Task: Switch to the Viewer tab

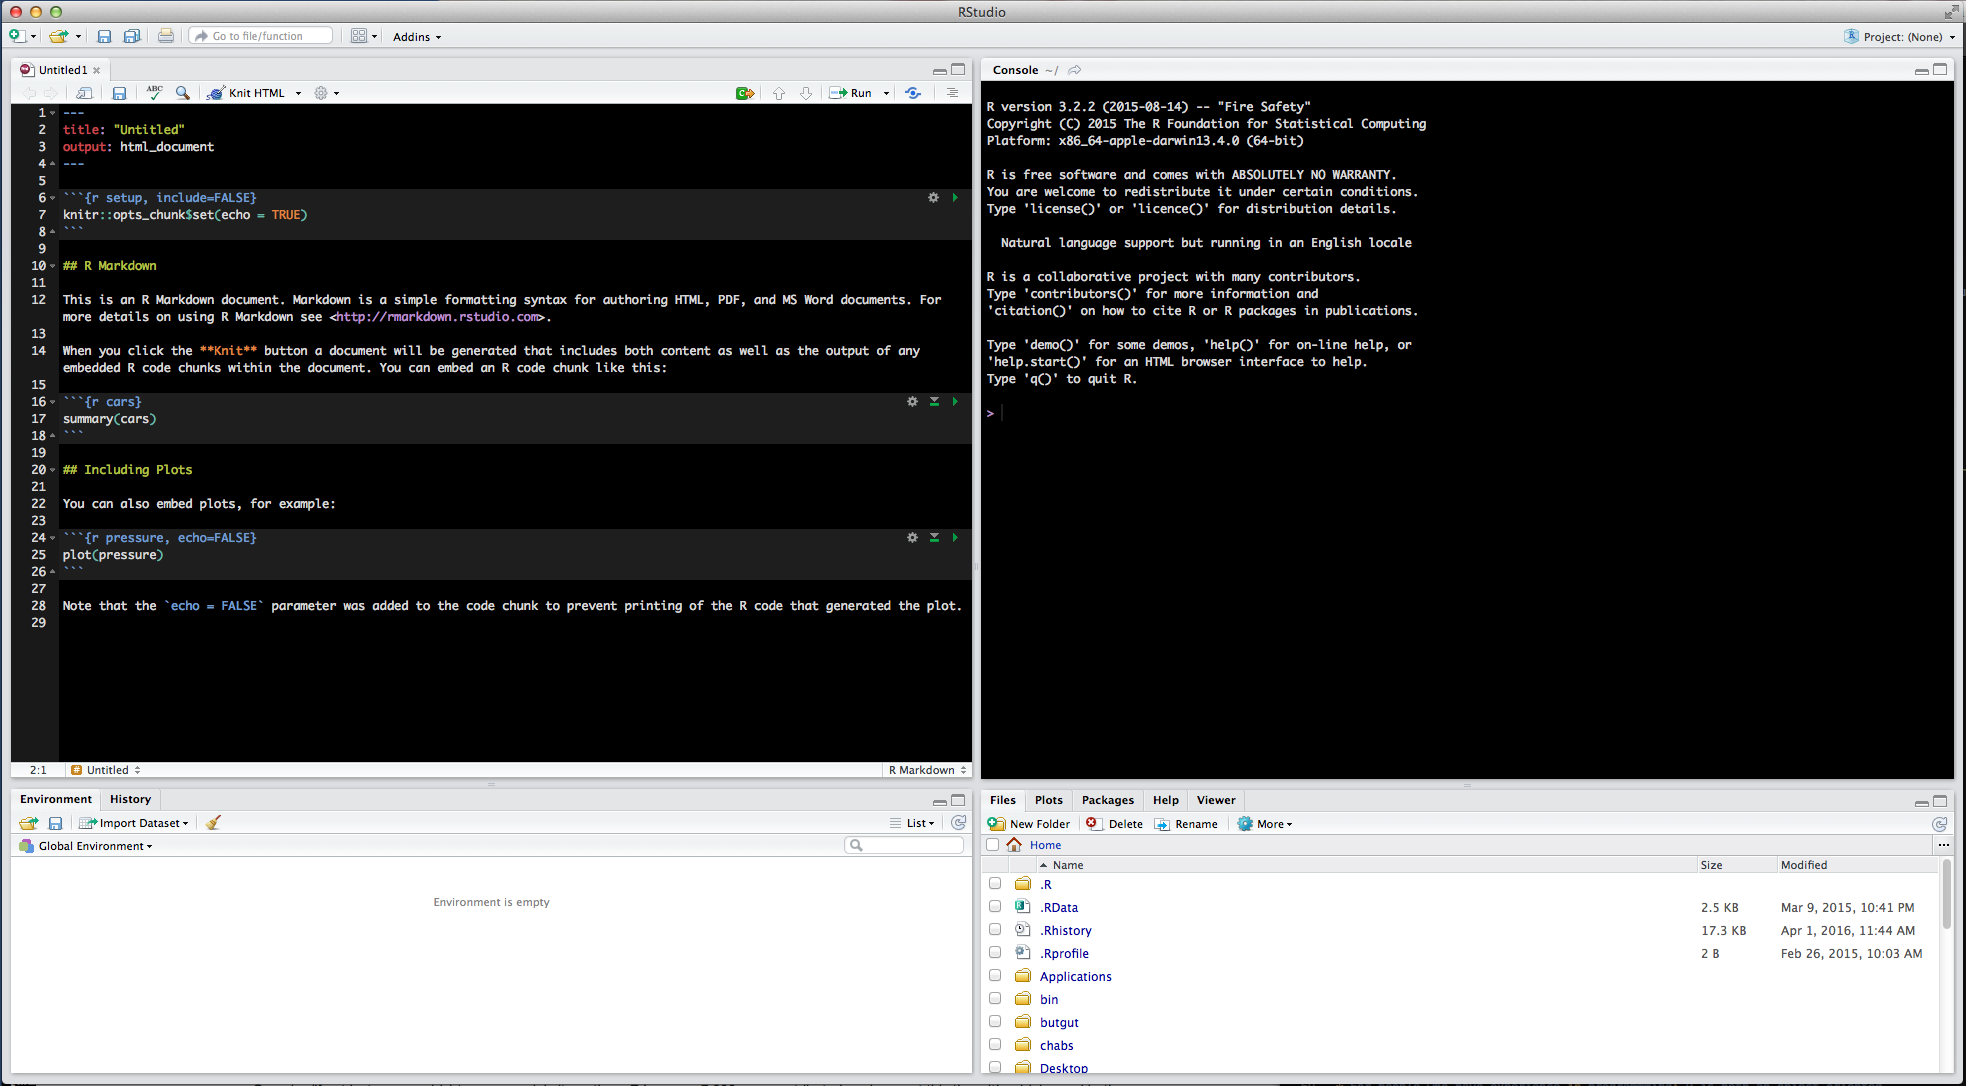Action: (x=1216, y=800)
